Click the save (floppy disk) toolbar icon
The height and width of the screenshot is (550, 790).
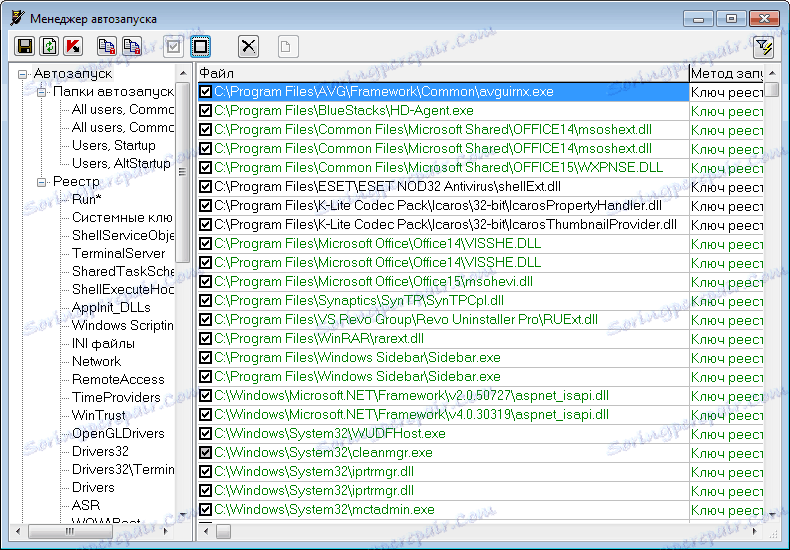click(x=24, y=46)
